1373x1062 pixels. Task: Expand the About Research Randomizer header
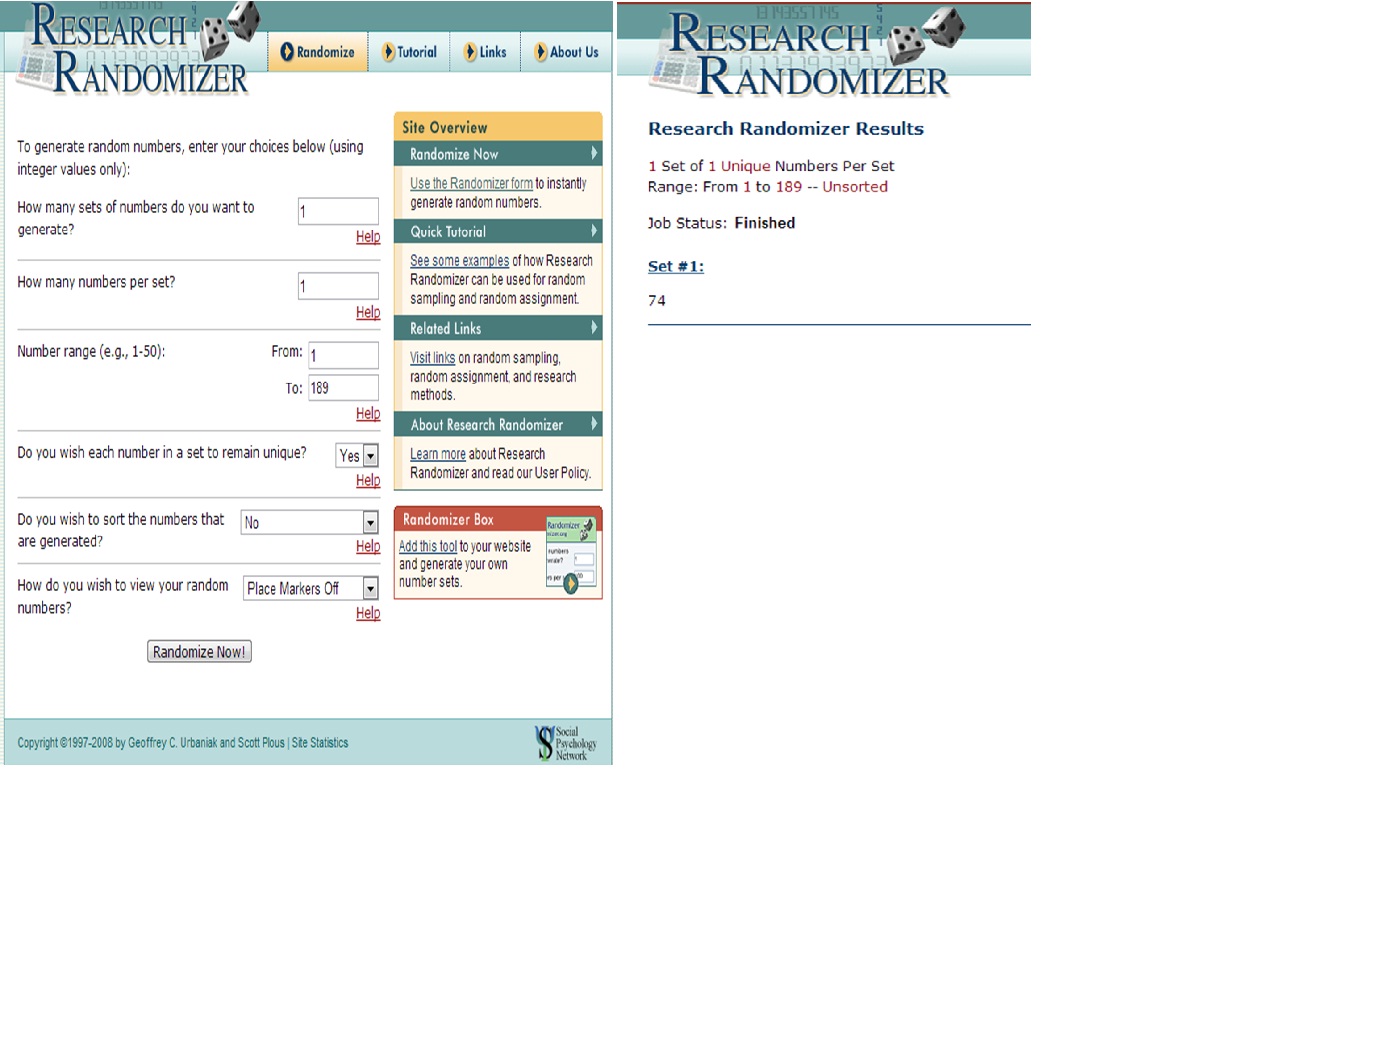pos(498,424)
